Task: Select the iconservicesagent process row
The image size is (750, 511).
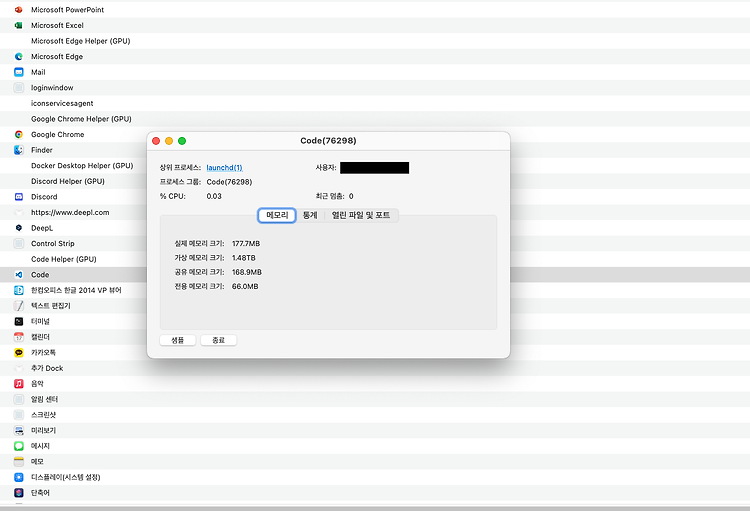Action: pos(375,103)
